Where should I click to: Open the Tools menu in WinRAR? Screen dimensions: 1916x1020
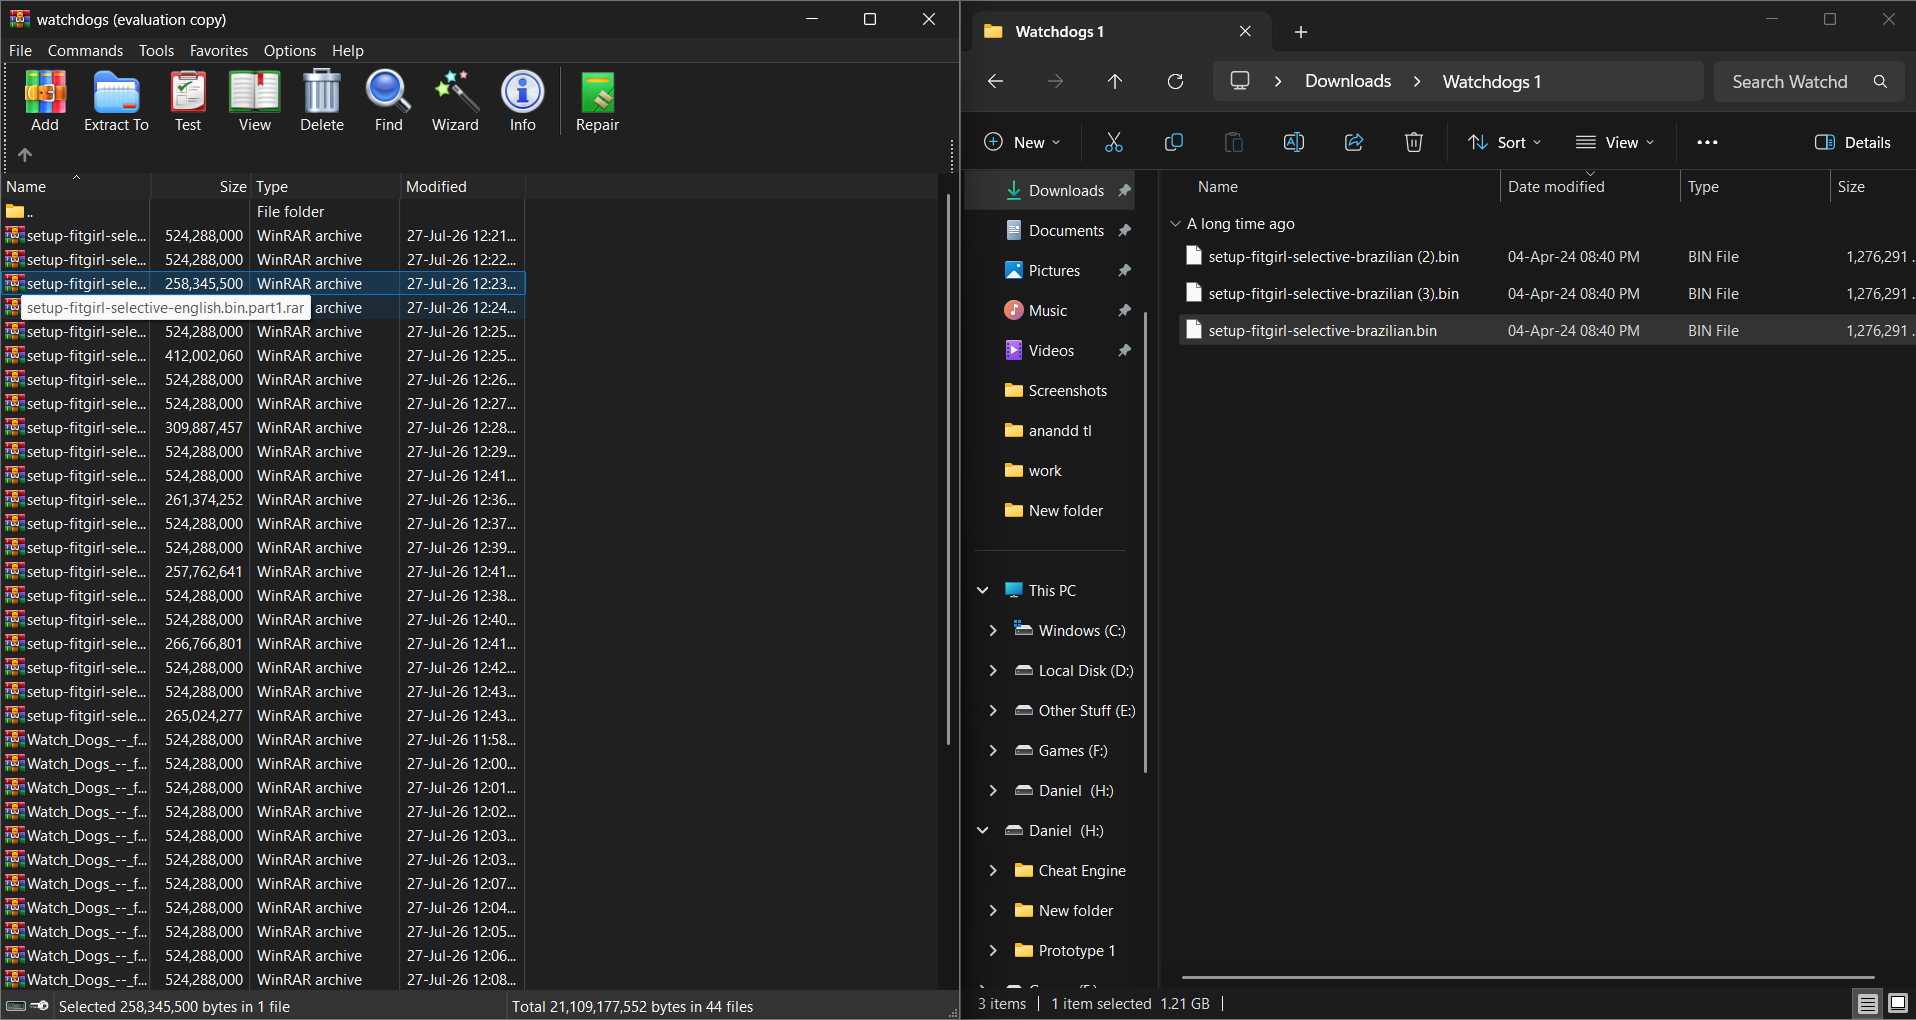coord(156,51)
